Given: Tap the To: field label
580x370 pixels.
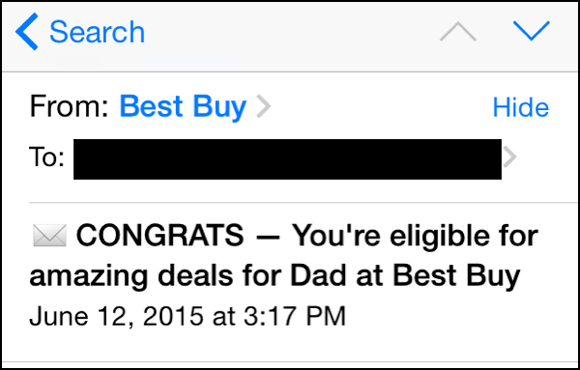Looking at the screenshot, I should (47, 157).
